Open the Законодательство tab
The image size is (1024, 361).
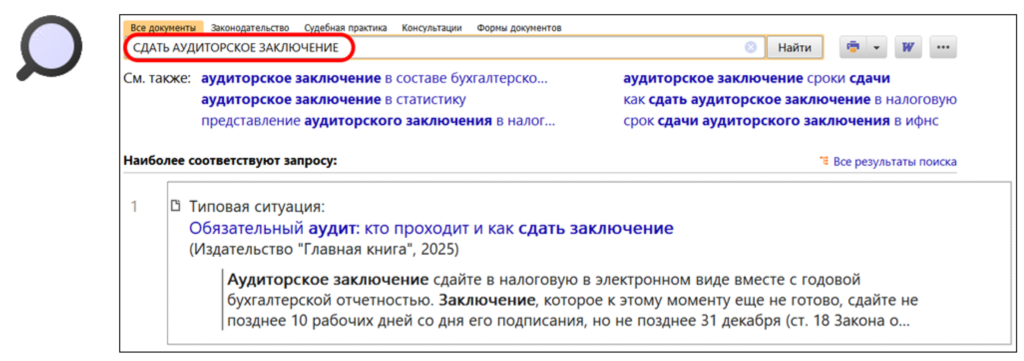point(249,28)
